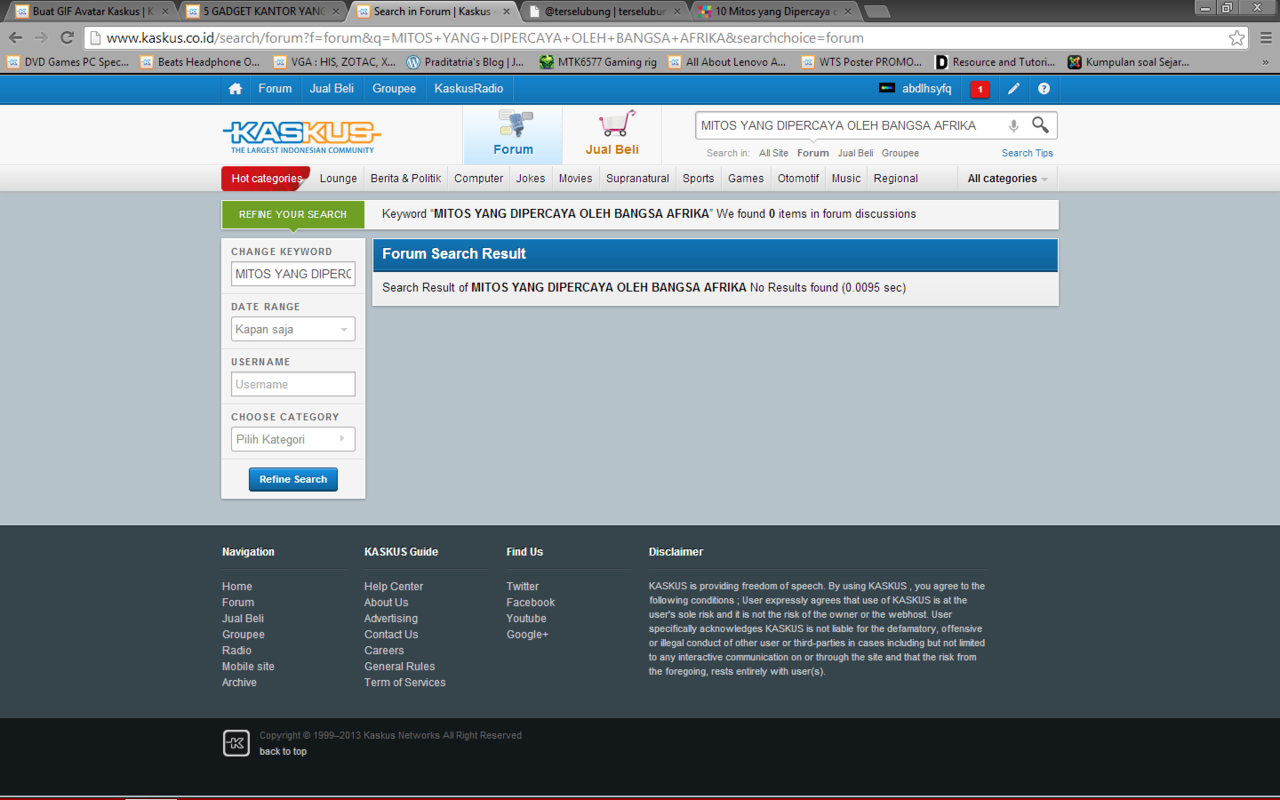Viewport: 1280px width, 800px height.
Task: Open Movies category
Action: [575, 178]
